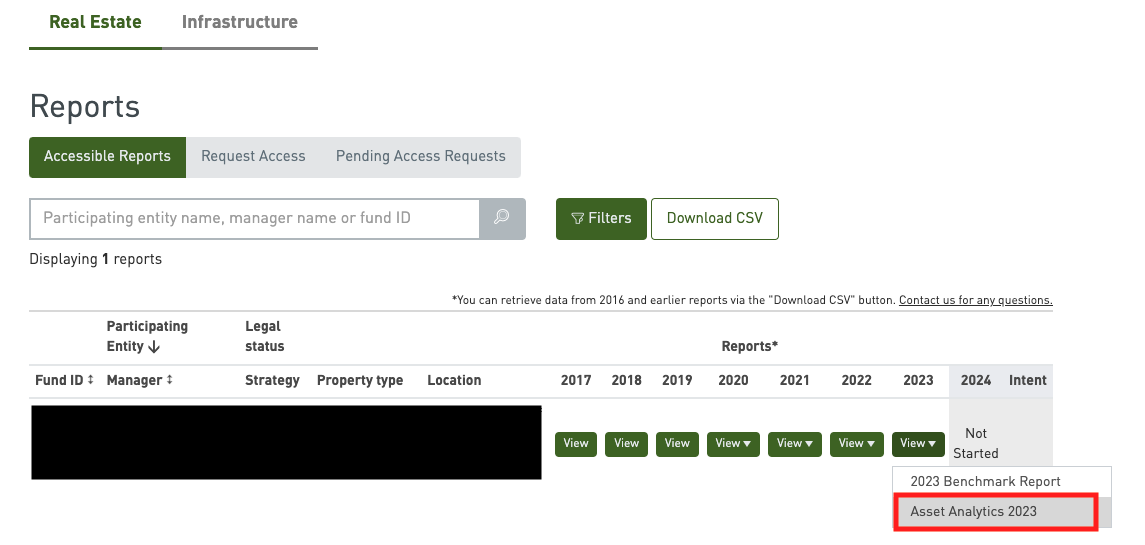
Task: Select 2023 Benchmark Report option
Action: tap(985, 482)
